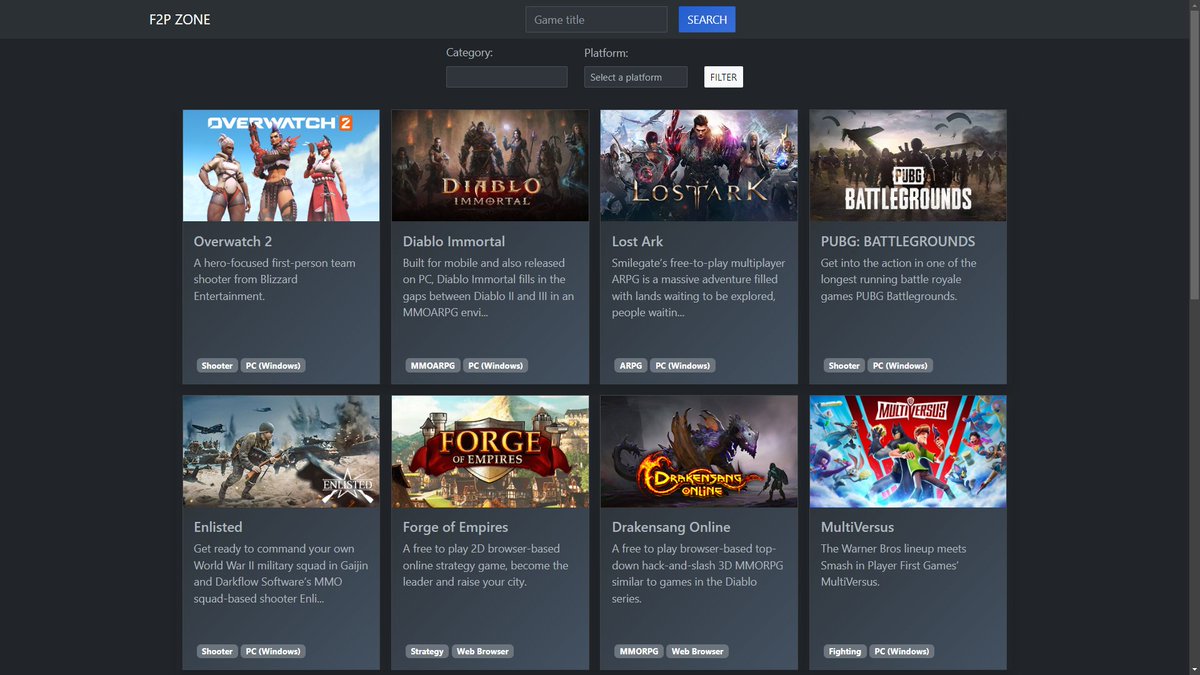Screen dimensions: 1200x675
Task: Click Shooter tag on Overwatch 2 card
Action: tap(217, 366)
